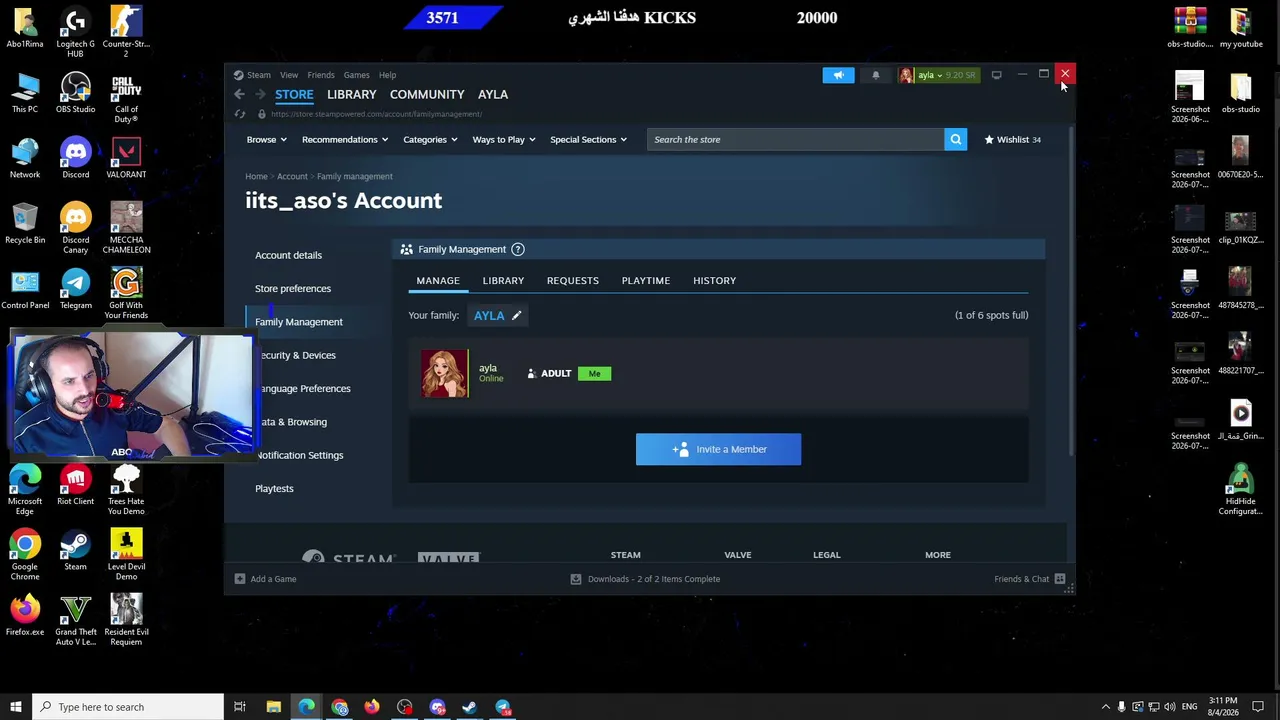Open Steam announcements megaphone button

tap(838, 75)
